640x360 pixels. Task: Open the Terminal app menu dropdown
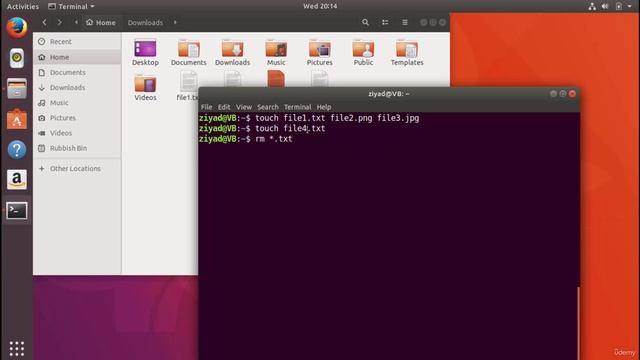pyautogui.click(x=71, y=6)
